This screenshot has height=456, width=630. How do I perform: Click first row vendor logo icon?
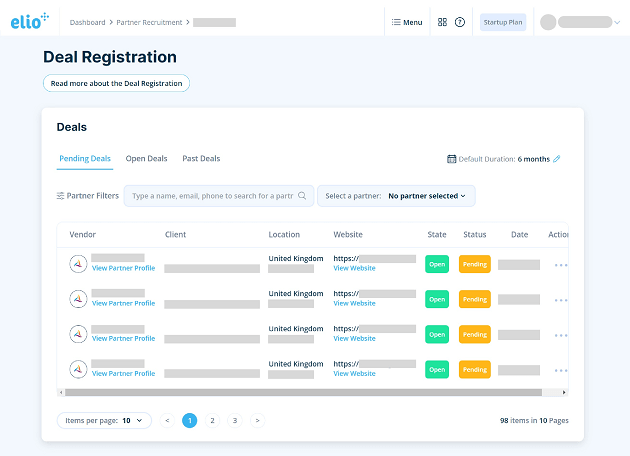(x=78, y=264)
